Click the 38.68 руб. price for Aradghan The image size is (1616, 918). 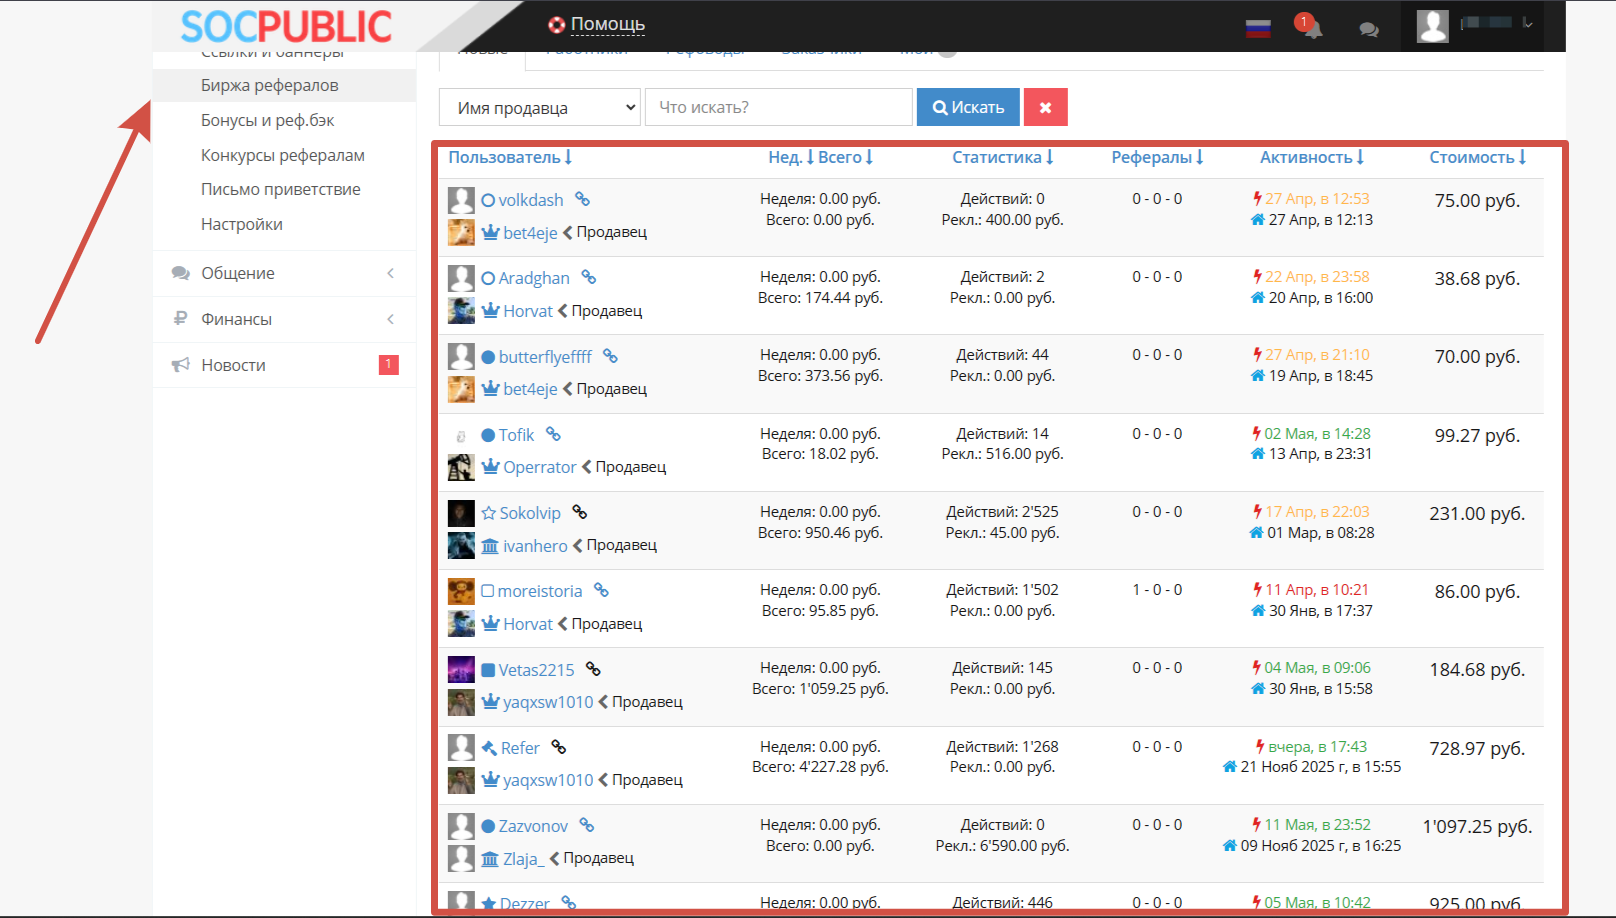(x=1477, y=278)
